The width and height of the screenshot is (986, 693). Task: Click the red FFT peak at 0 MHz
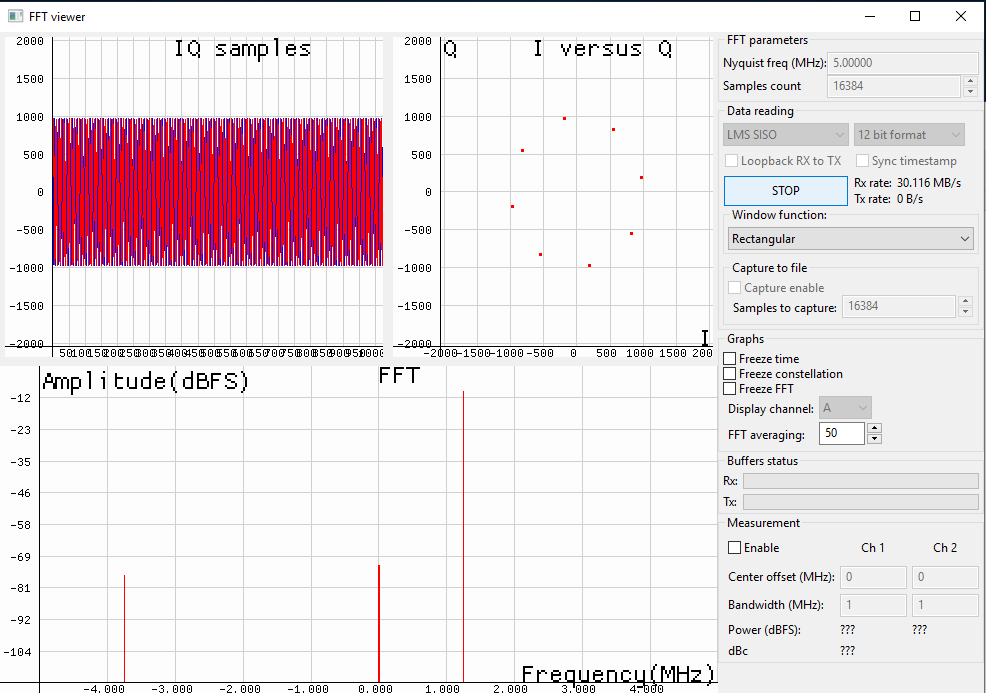(379, 620)
